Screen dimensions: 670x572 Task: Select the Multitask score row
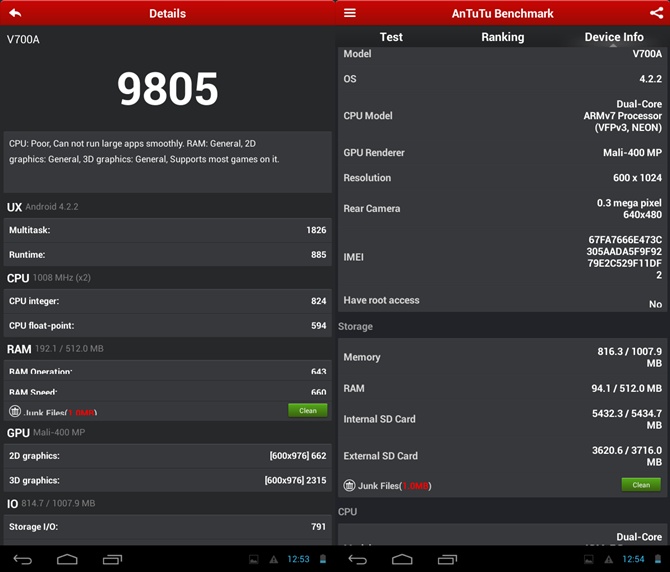[x=168, y=230]
